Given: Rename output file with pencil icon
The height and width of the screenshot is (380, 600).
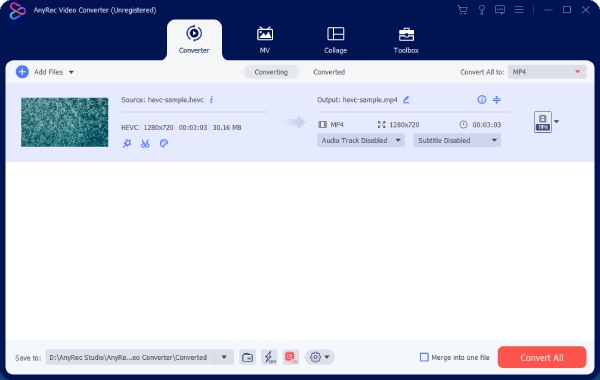Looking at the screenshot, I should [406, 99].
